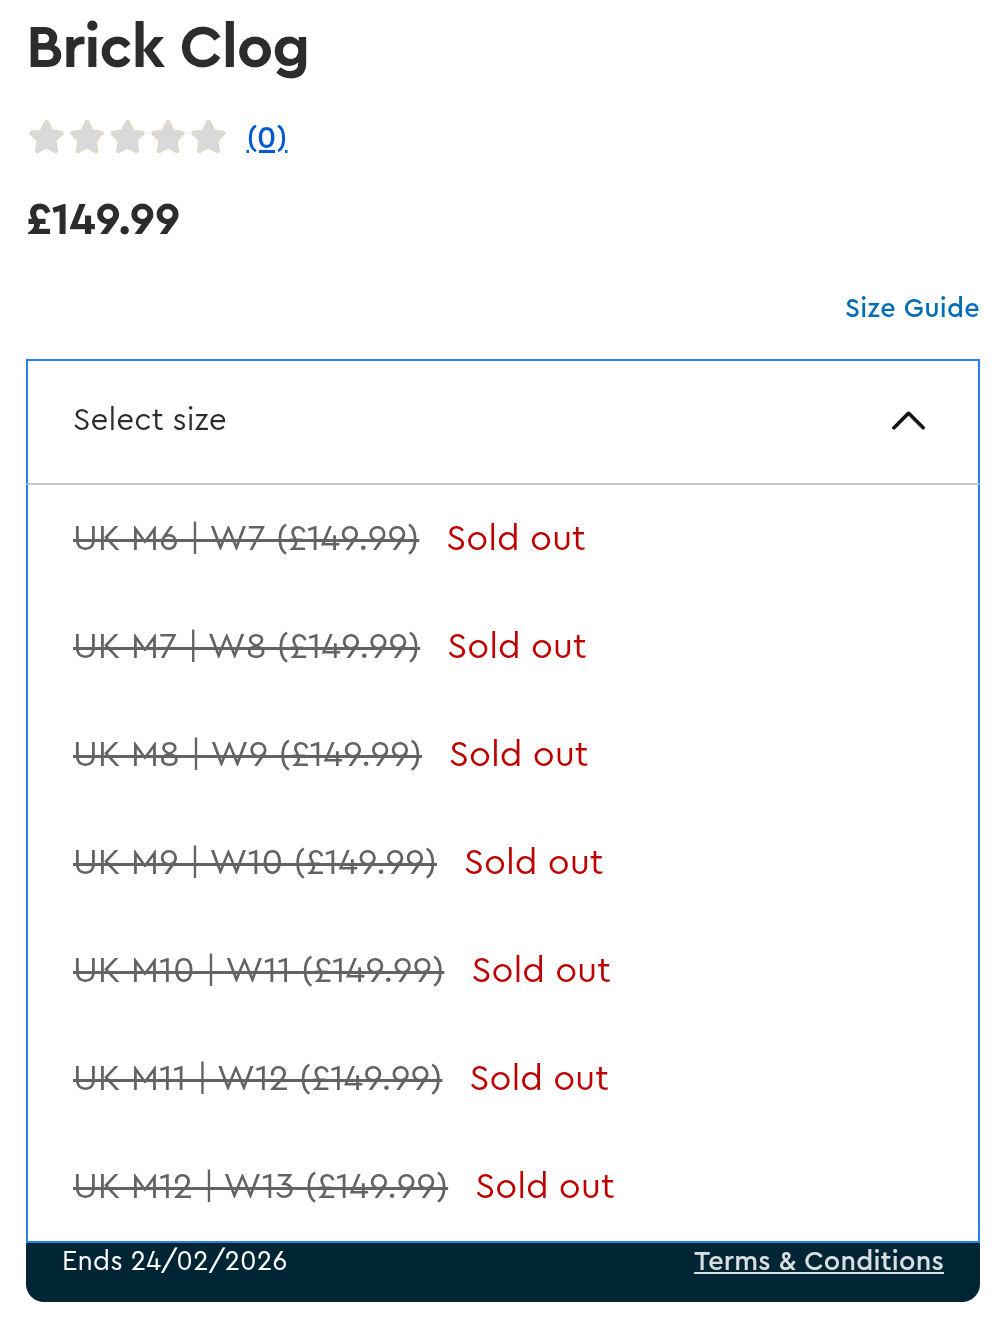Image resolution: width=1007 pixels, height=1333 pixels.
Task: Open the Size Guide link
Action: click(x=911, y=308)
